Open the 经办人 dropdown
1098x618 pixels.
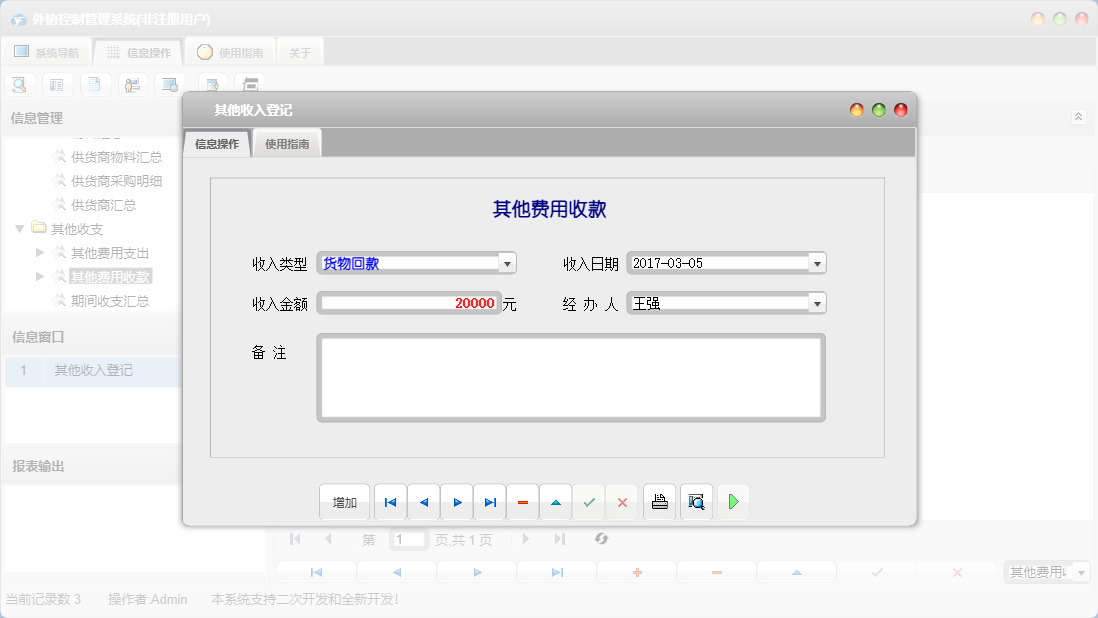click(x=818, y=302)
